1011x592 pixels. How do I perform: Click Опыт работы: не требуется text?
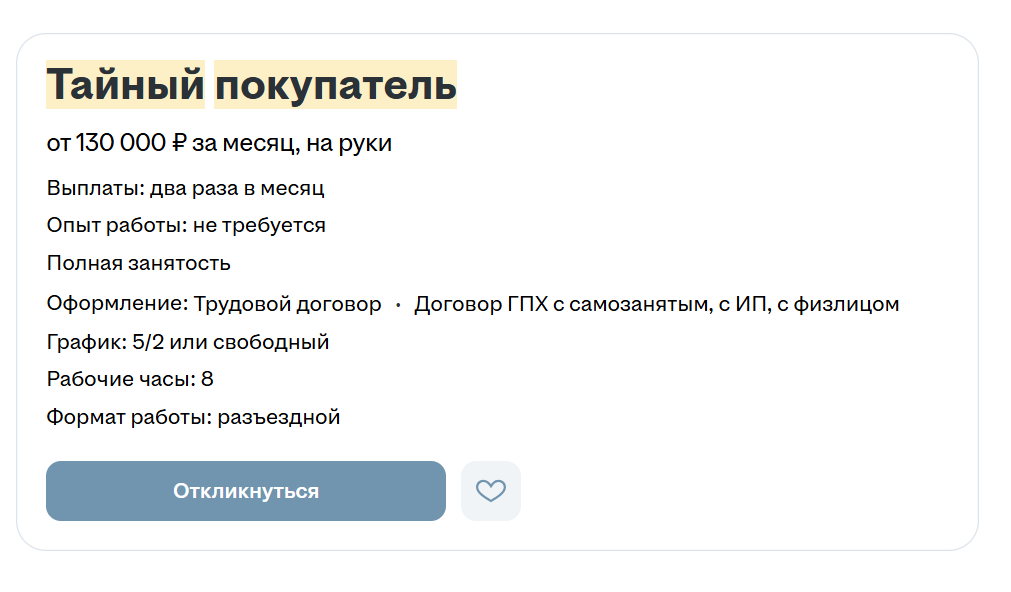[x=186, y=225]
